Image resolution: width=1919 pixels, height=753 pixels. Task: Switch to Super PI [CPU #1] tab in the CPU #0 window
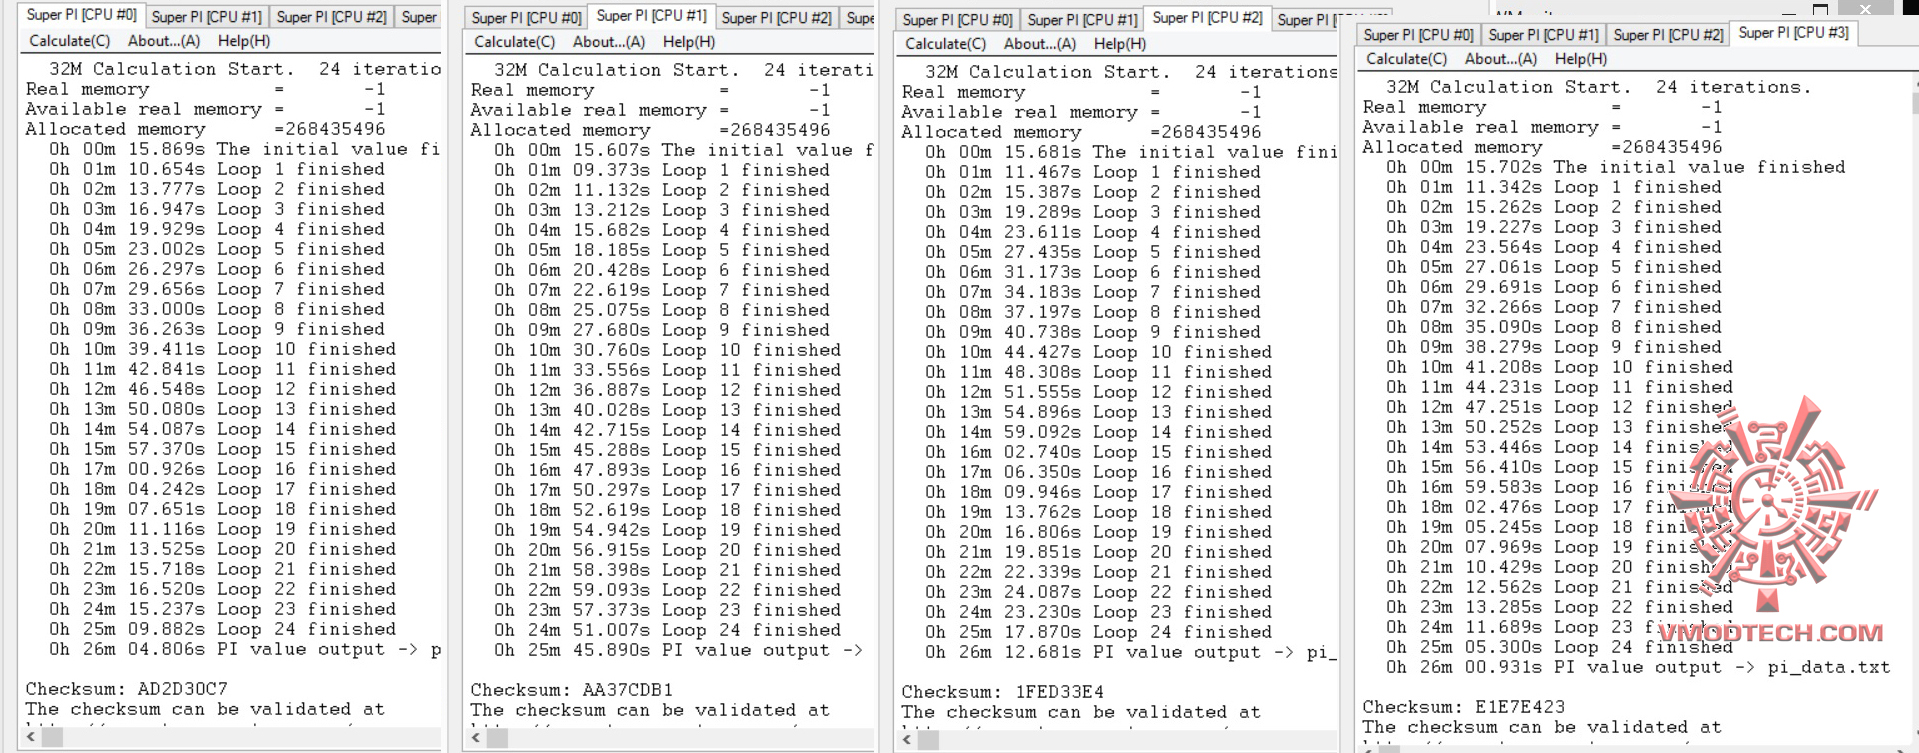(x=207, y=17)
